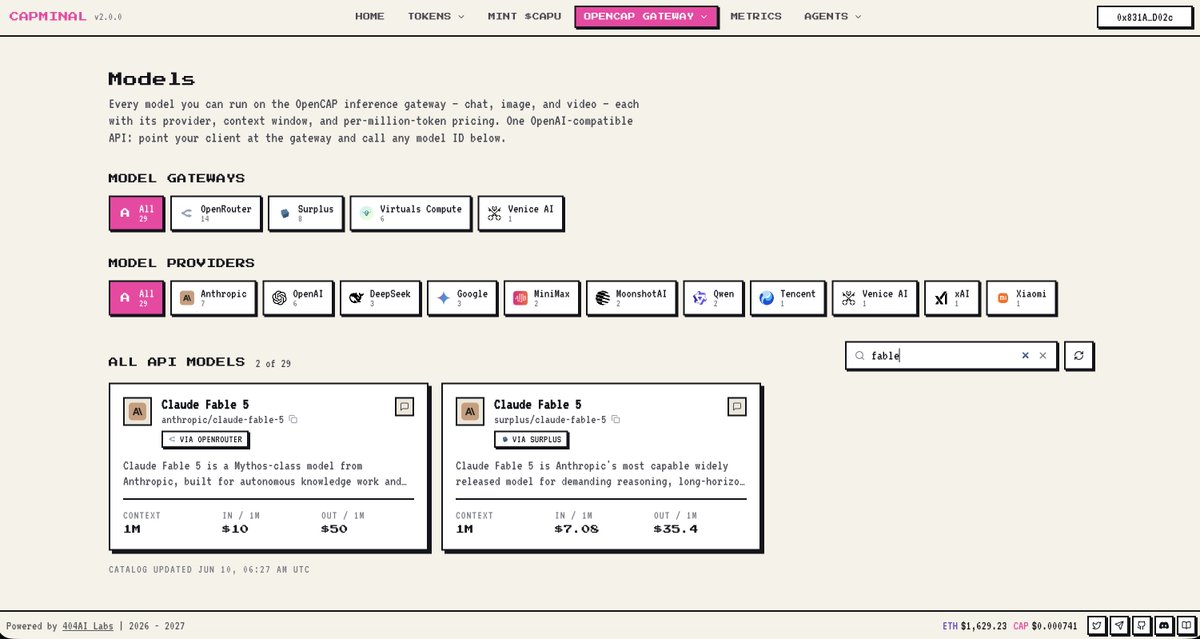Filter providers by MoonshotAI
Image resolution: width=1200 pixels, height=639 pixels.
tap(631, 298)
